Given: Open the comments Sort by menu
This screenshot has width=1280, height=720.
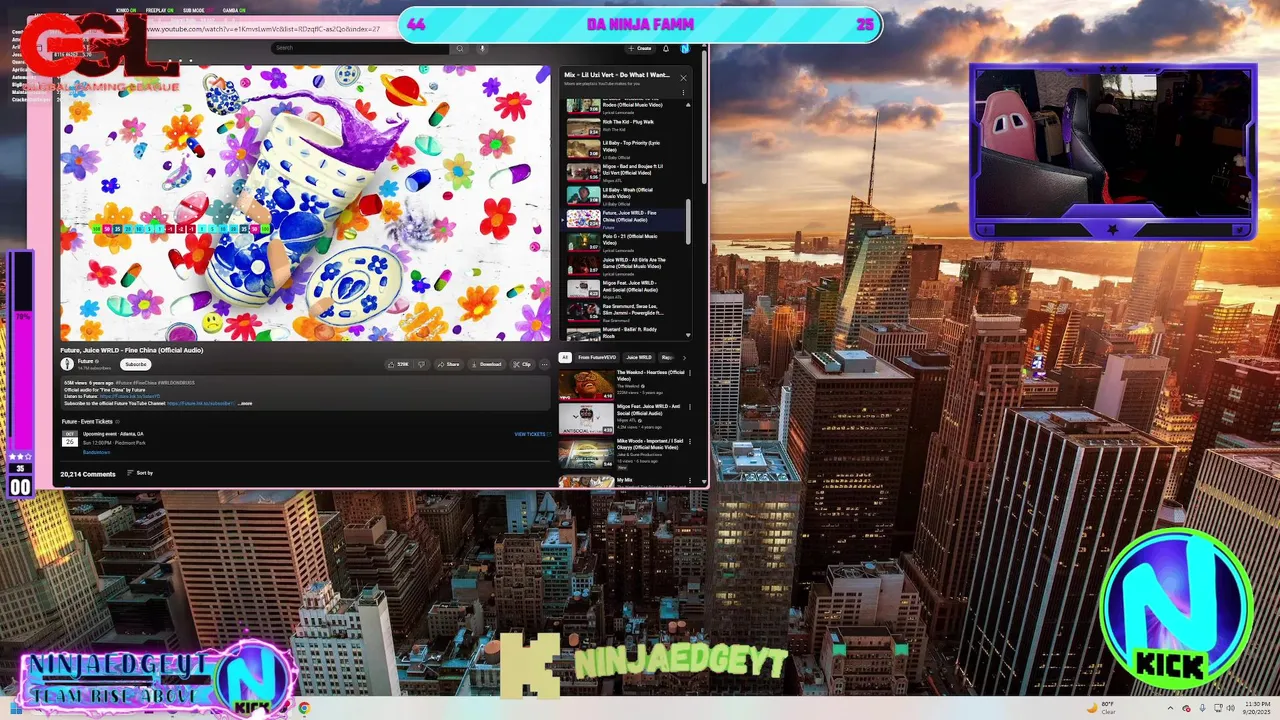Looking at the screenshot, I should (140, 473).
